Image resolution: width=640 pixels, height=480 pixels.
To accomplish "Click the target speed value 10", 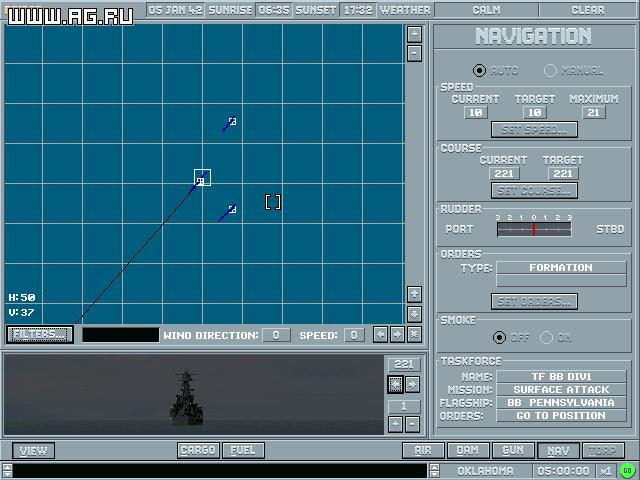I will (x=535, y=113).
